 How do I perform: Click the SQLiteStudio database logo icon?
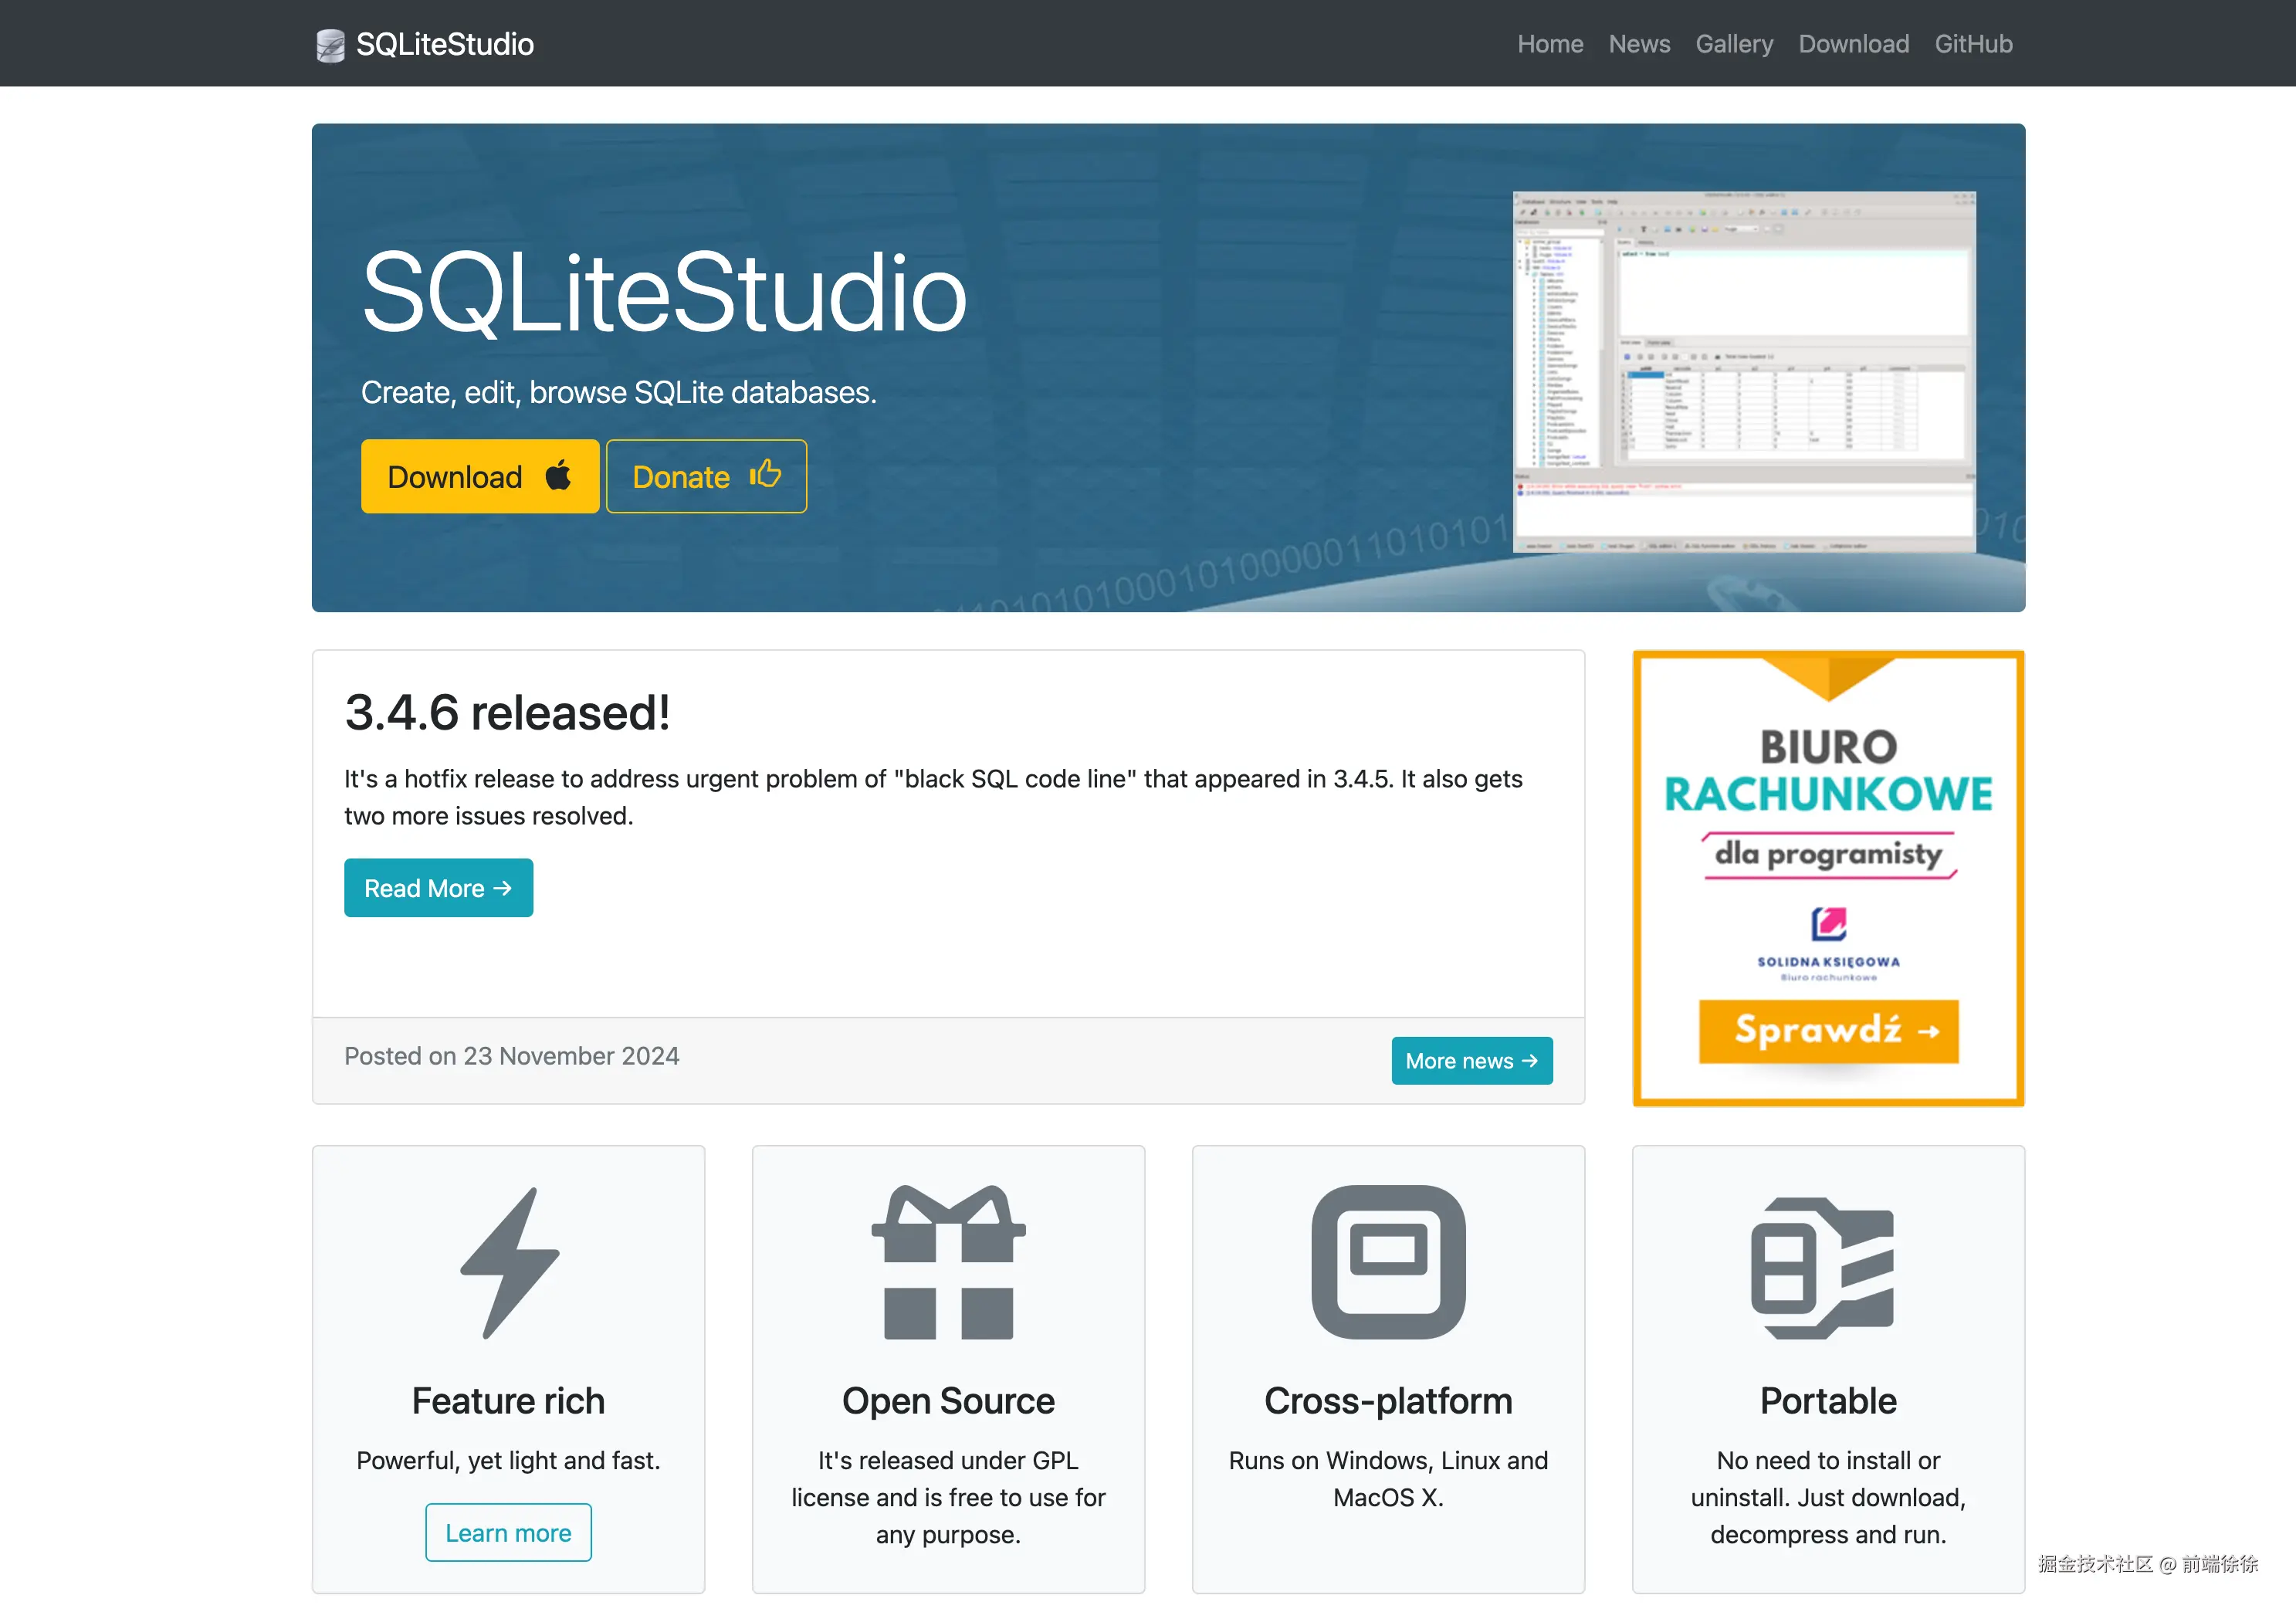pyautogui.click(x=330, y=45)
